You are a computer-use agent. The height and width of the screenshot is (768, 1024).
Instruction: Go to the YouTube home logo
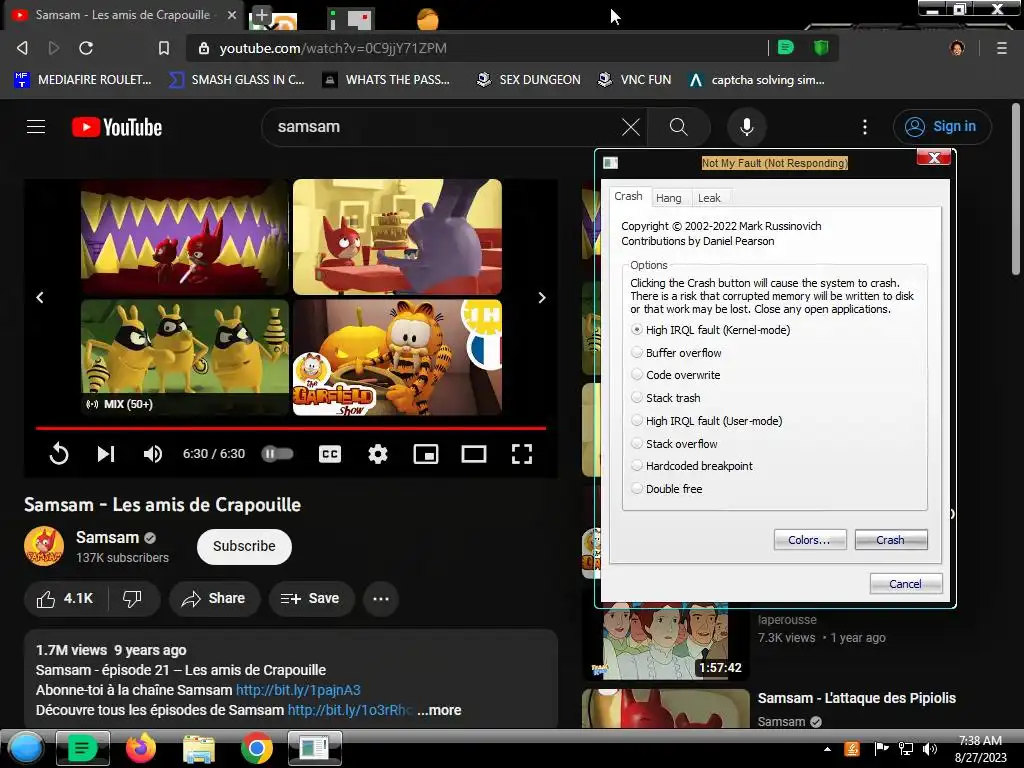[117, 127]
